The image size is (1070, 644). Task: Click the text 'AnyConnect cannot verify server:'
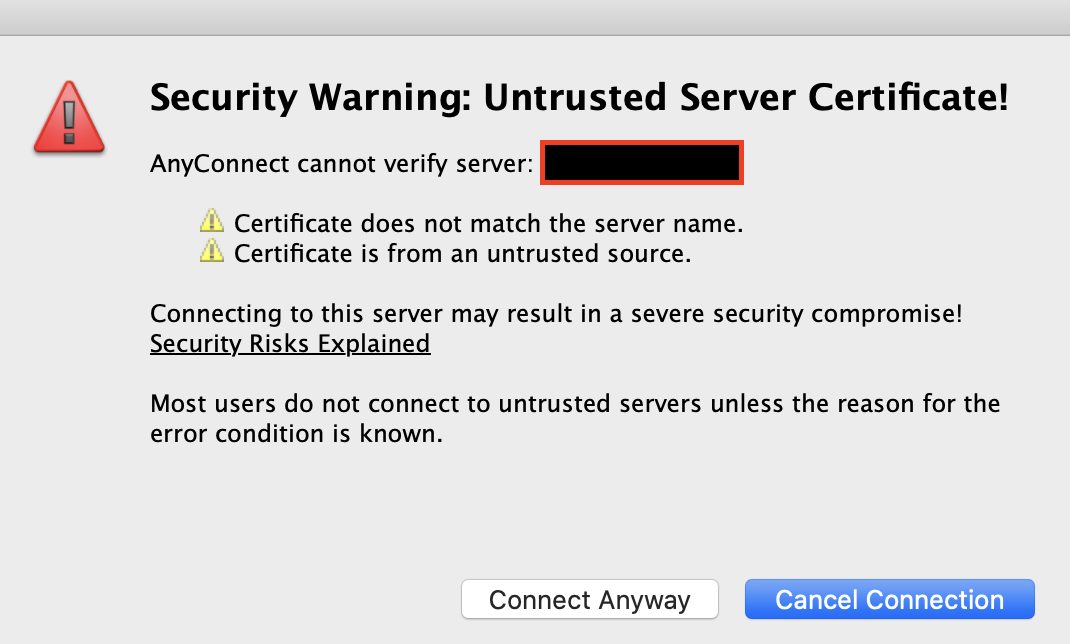(x=341, y=164)
